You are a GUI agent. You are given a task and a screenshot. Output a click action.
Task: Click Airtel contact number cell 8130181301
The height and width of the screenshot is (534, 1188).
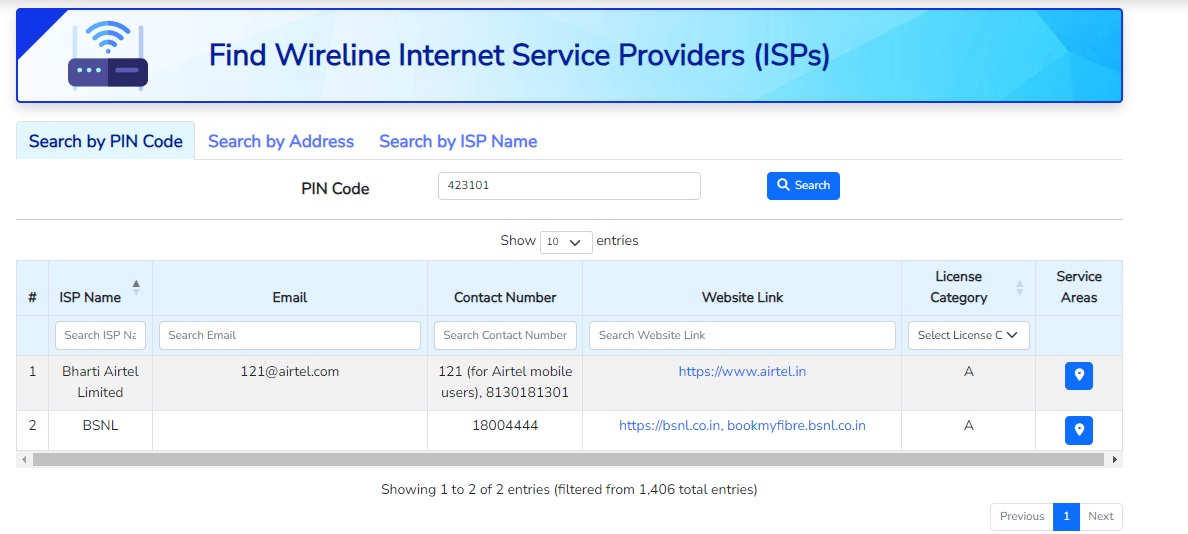click(x=505, y=383)
